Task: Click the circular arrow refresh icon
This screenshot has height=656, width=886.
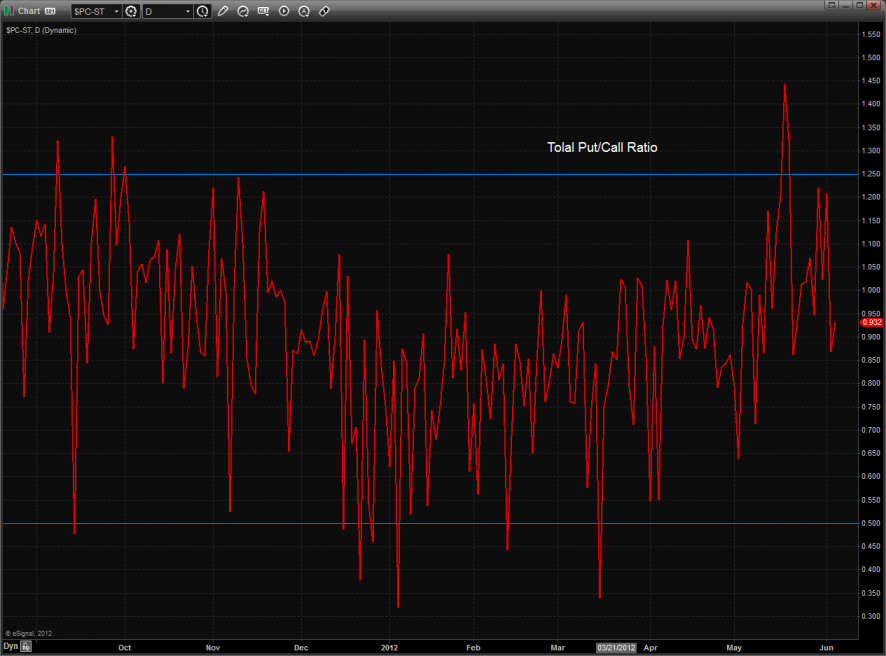Action: 243,11
